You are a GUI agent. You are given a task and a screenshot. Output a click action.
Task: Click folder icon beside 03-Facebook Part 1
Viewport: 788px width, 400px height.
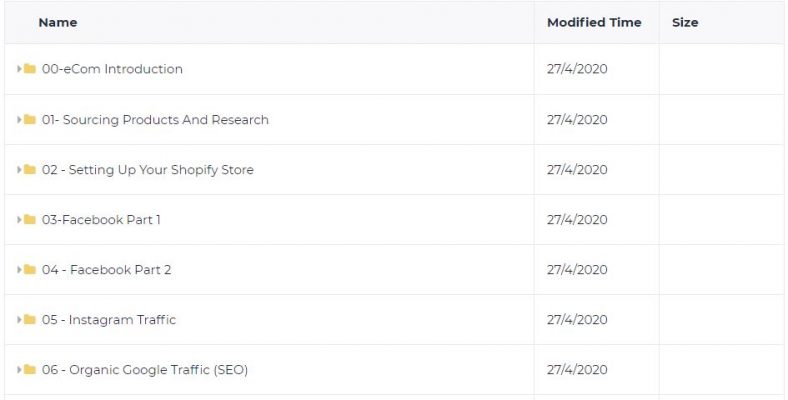click(x=30, y=219)
